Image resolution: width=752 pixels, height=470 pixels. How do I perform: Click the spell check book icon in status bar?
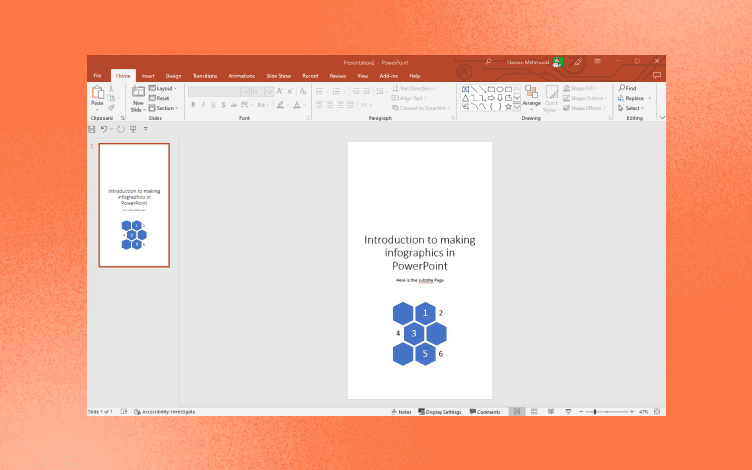124,411
